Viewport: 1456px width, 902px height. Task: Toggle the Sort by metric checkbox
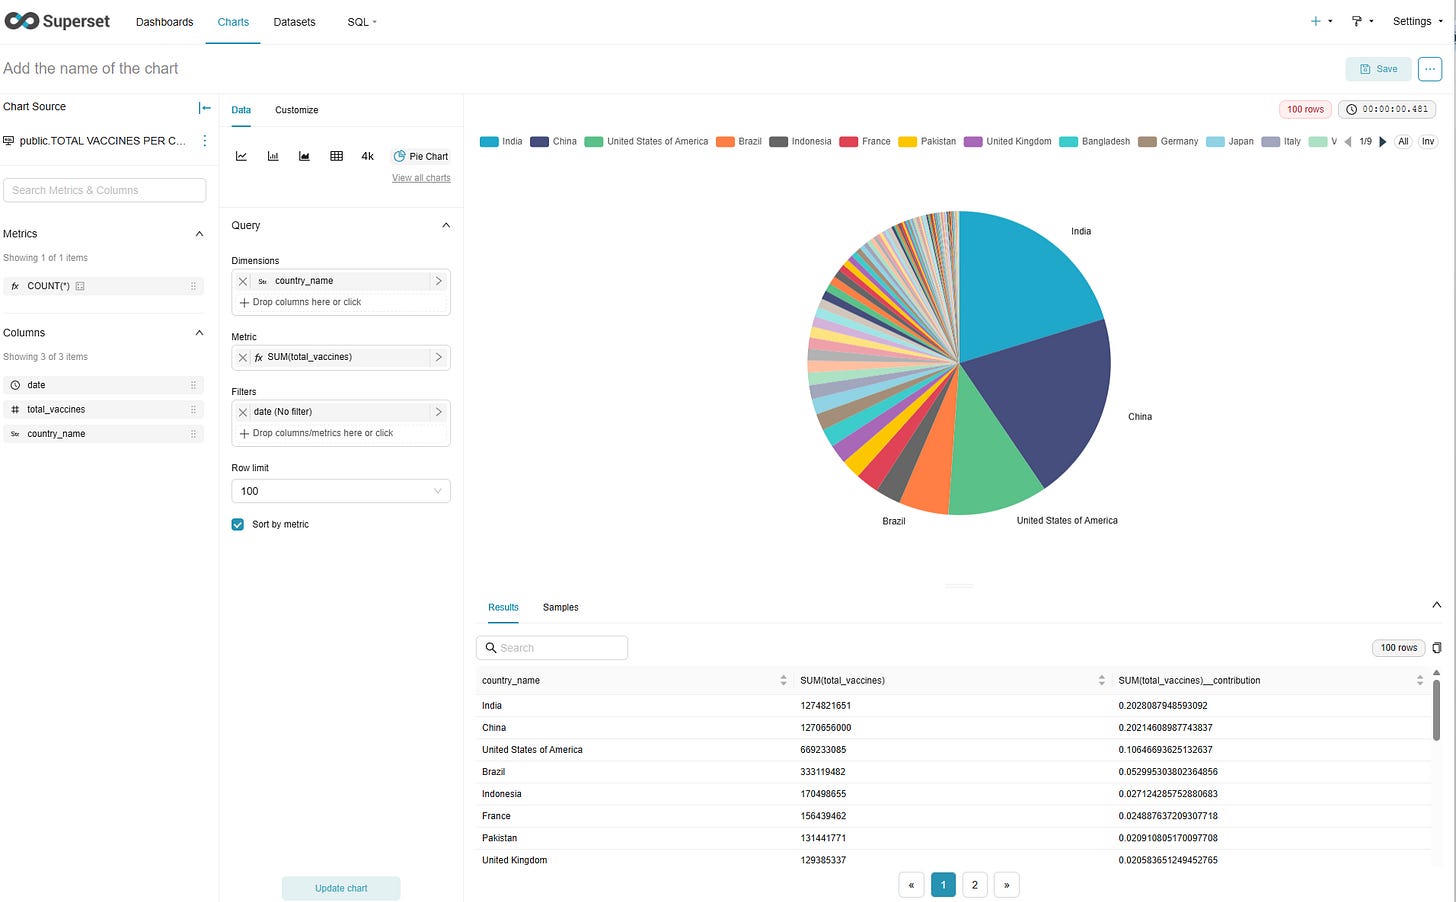click(238, 524)
